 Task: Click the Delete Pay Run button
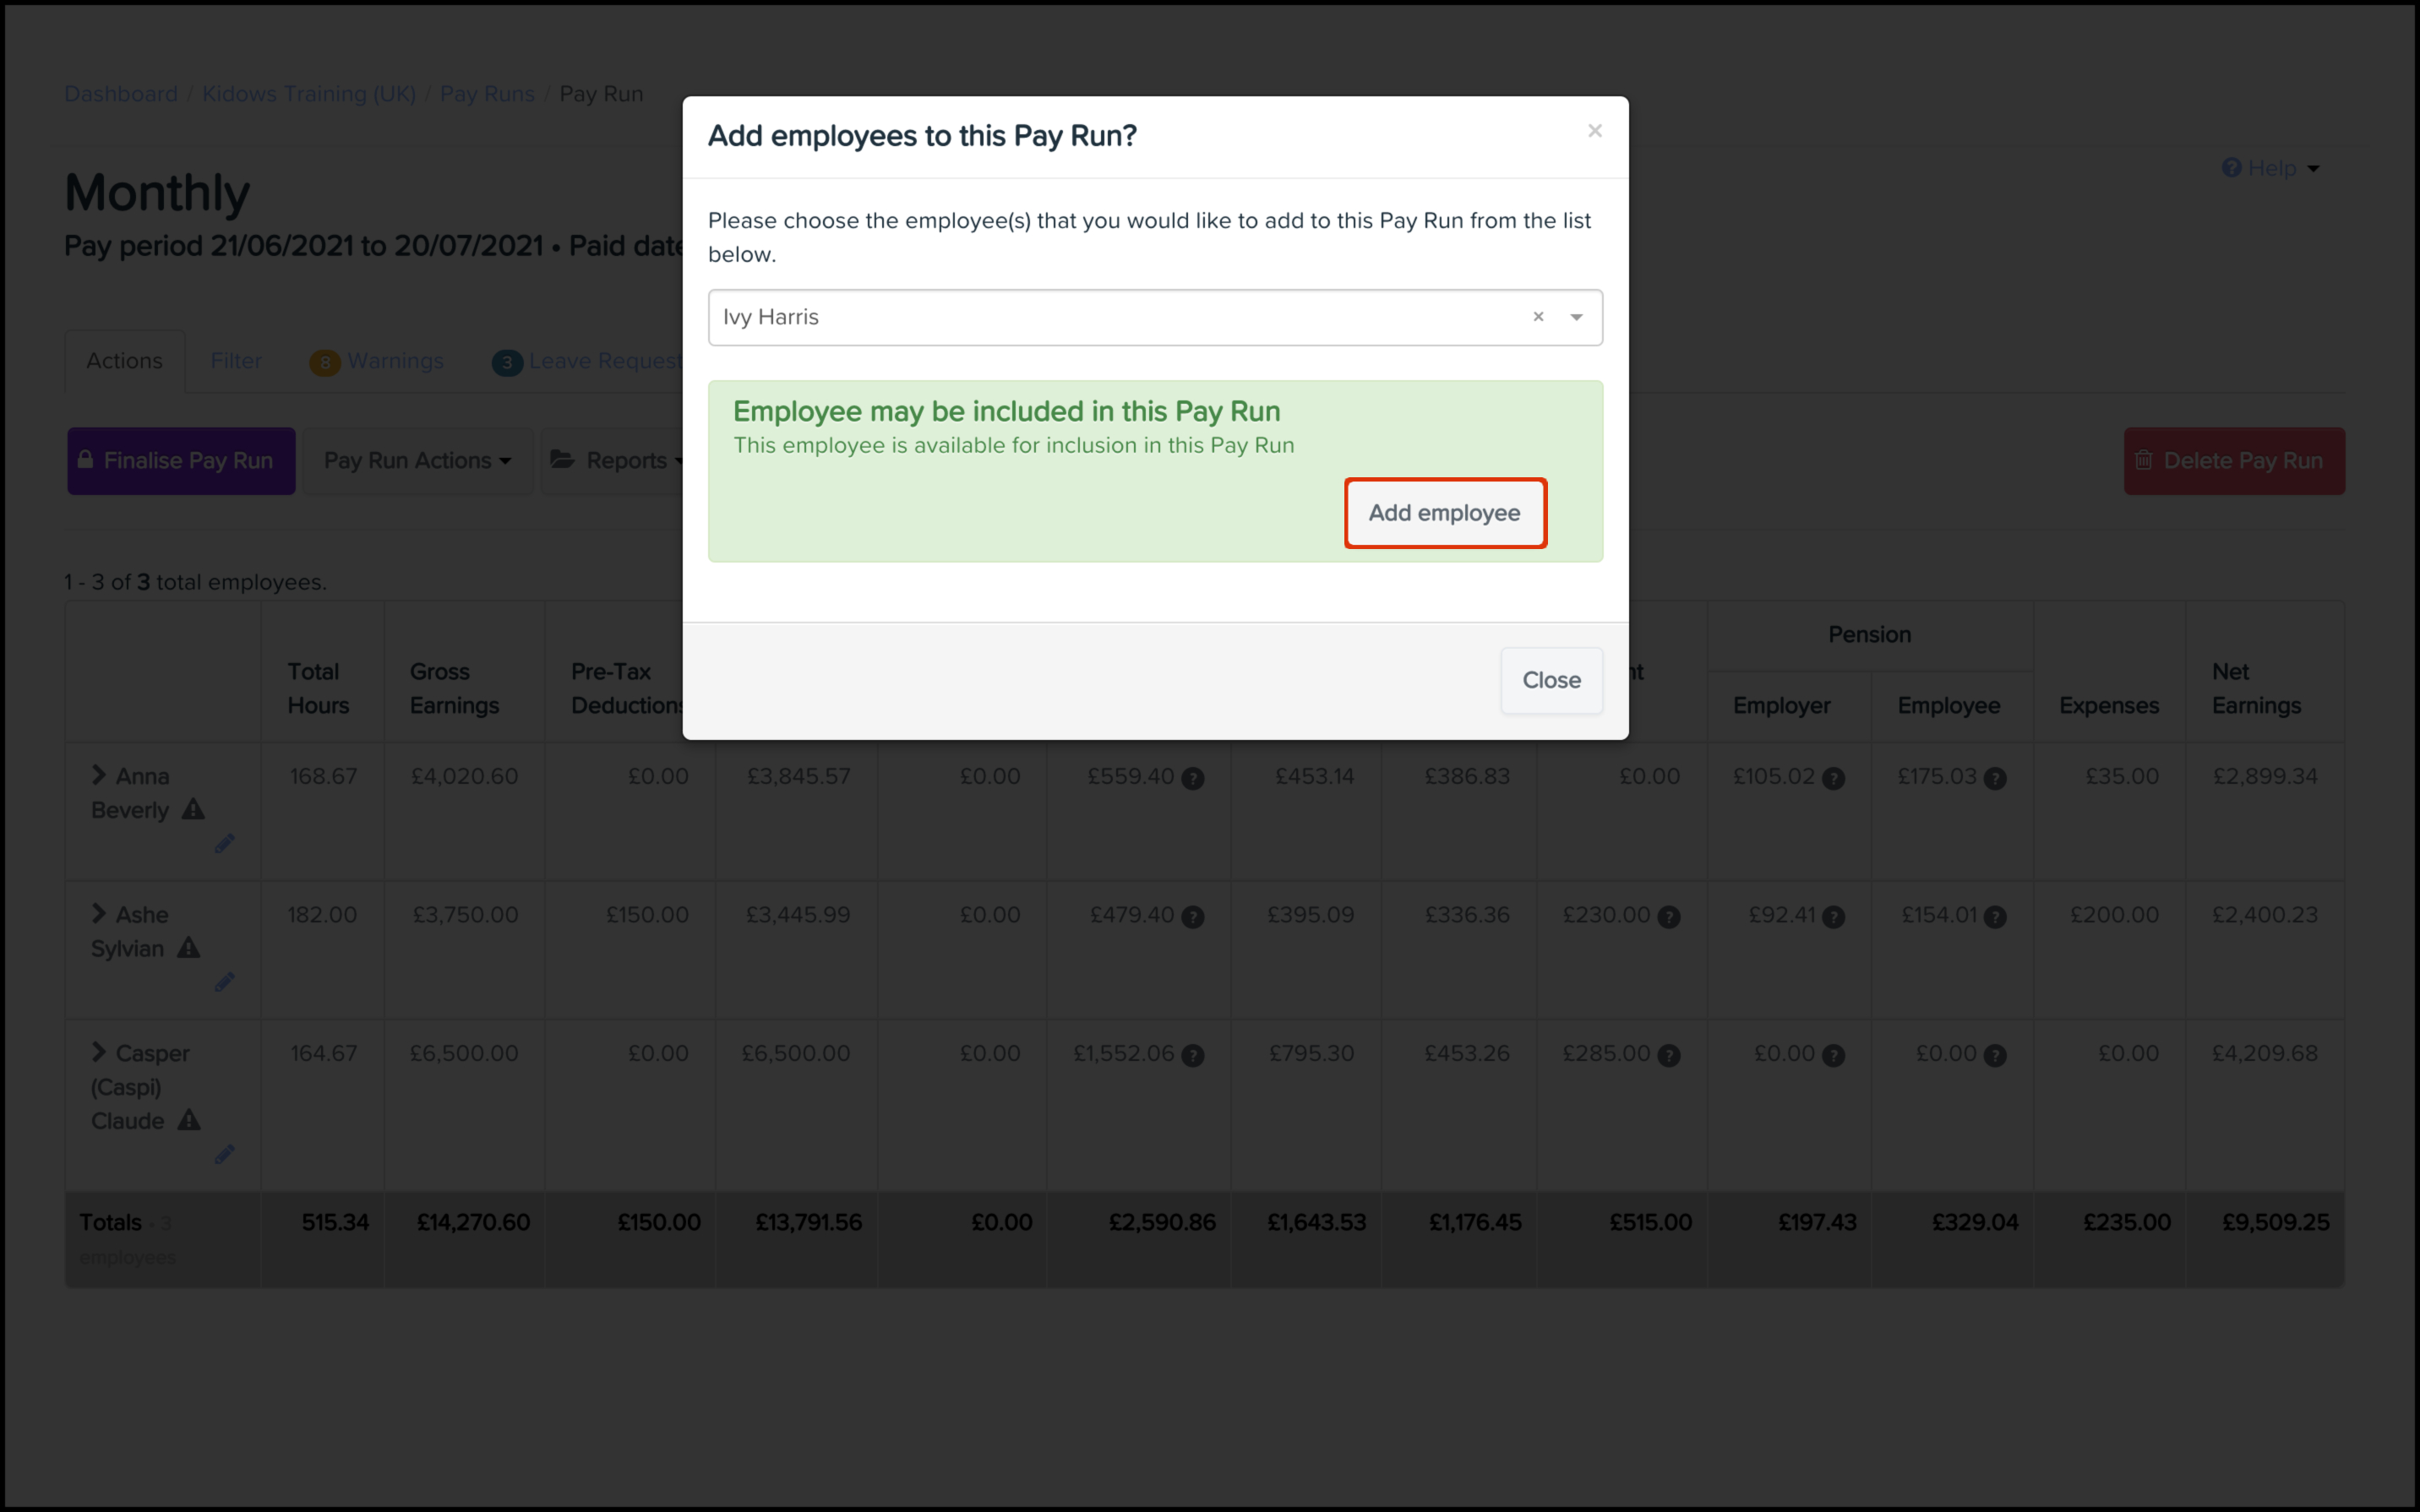[x=2234, y=461]
